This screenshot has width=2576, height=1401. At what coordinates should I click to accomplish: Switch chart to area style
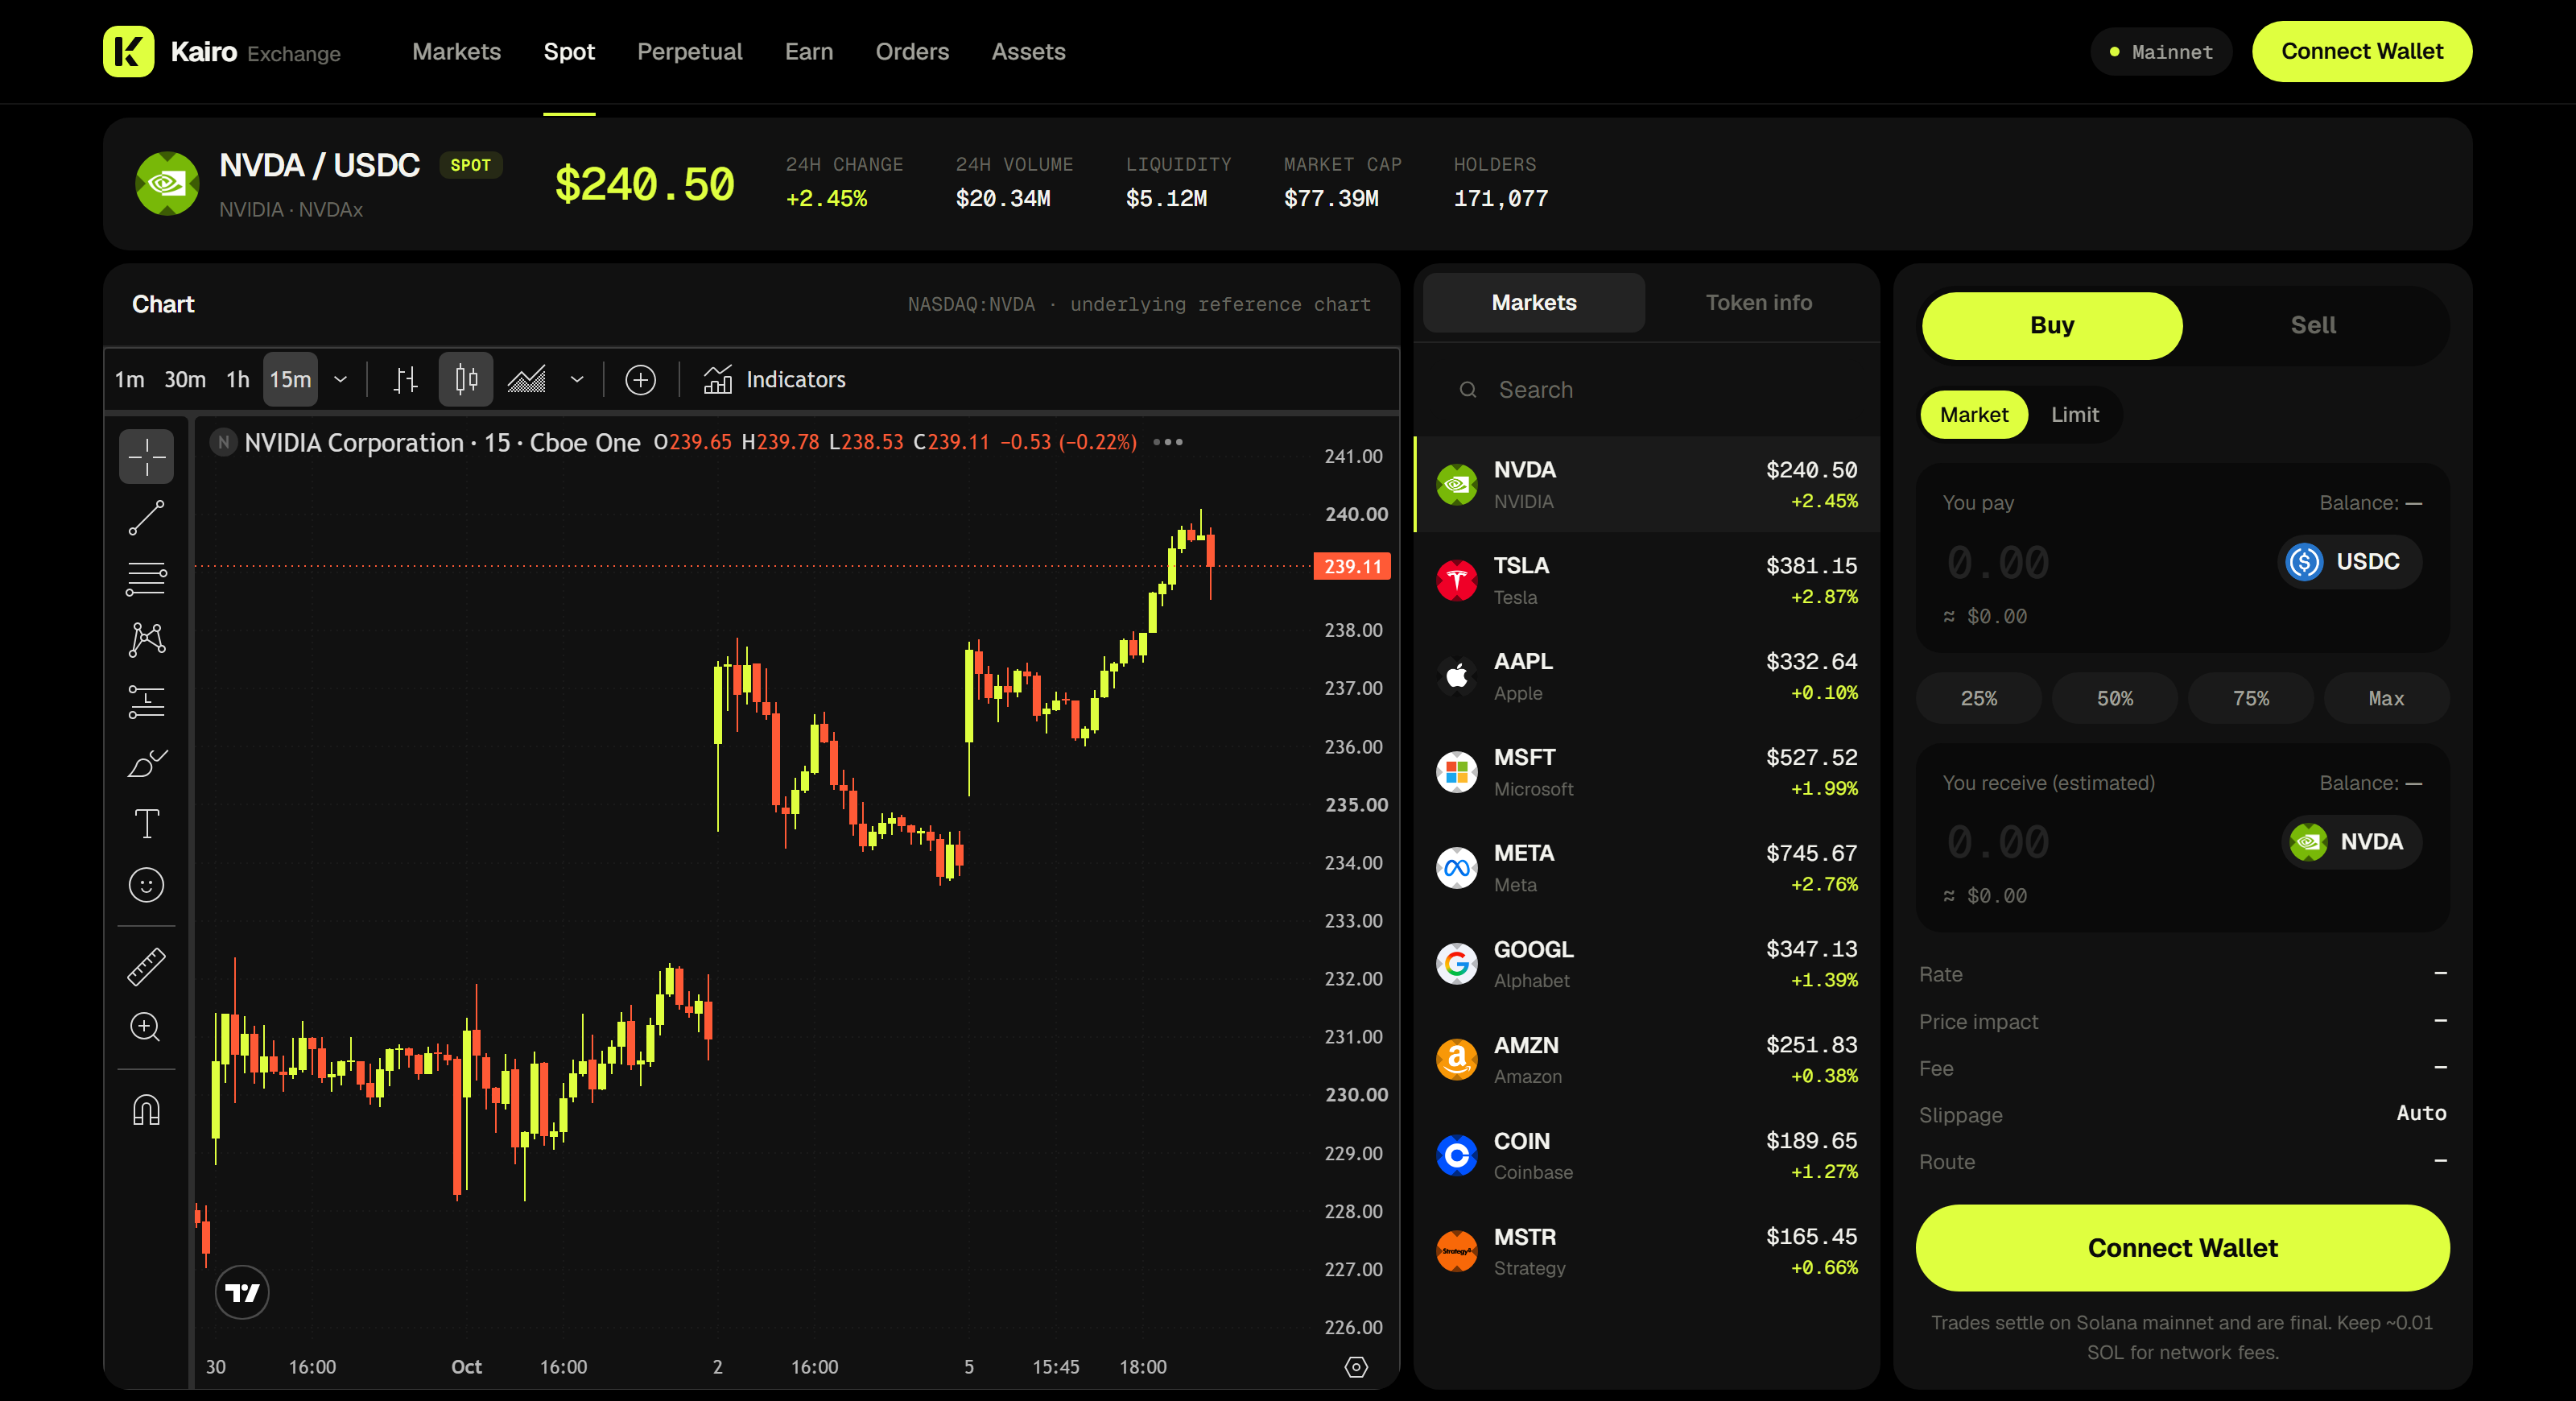pyautogui.click(x=526, y=379)
